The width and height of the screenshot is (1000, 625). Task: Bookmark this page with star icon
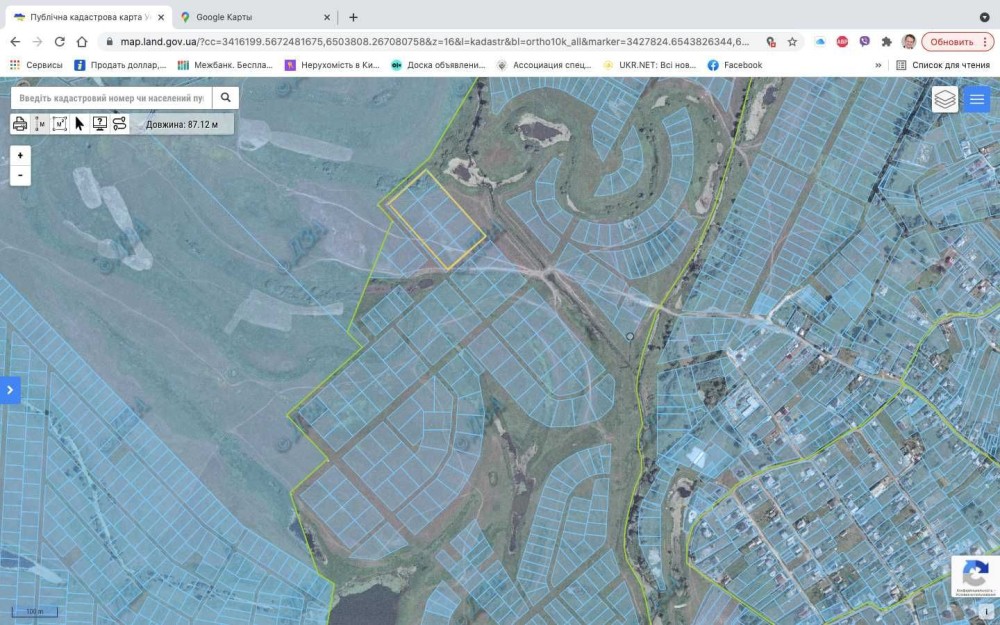792,41
